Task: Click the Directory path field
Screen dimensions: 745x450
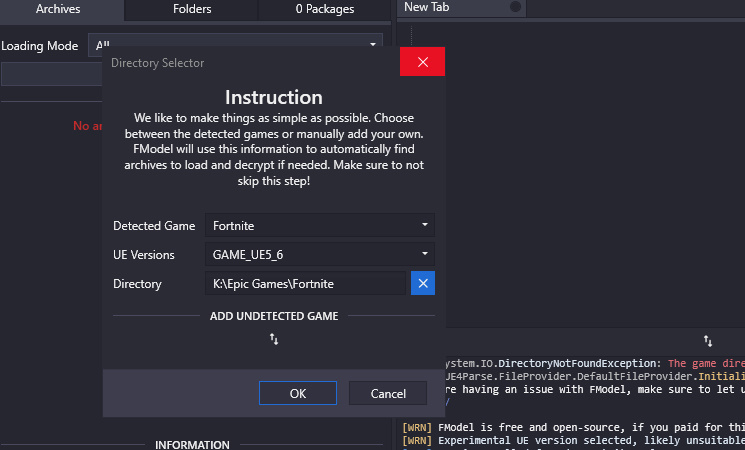Action: pos(306,283)
